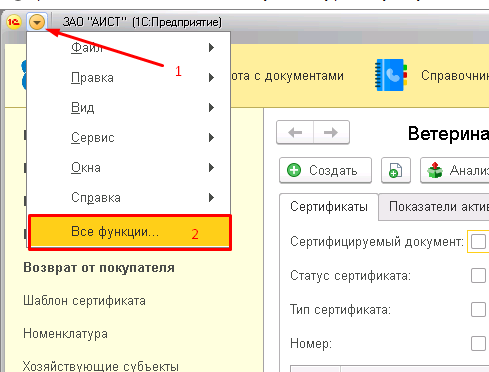The height and width of the screenshot is (372, 489).
Task: Open Возврат от покупателя in the sidebar
Action: tap(99, 268)
